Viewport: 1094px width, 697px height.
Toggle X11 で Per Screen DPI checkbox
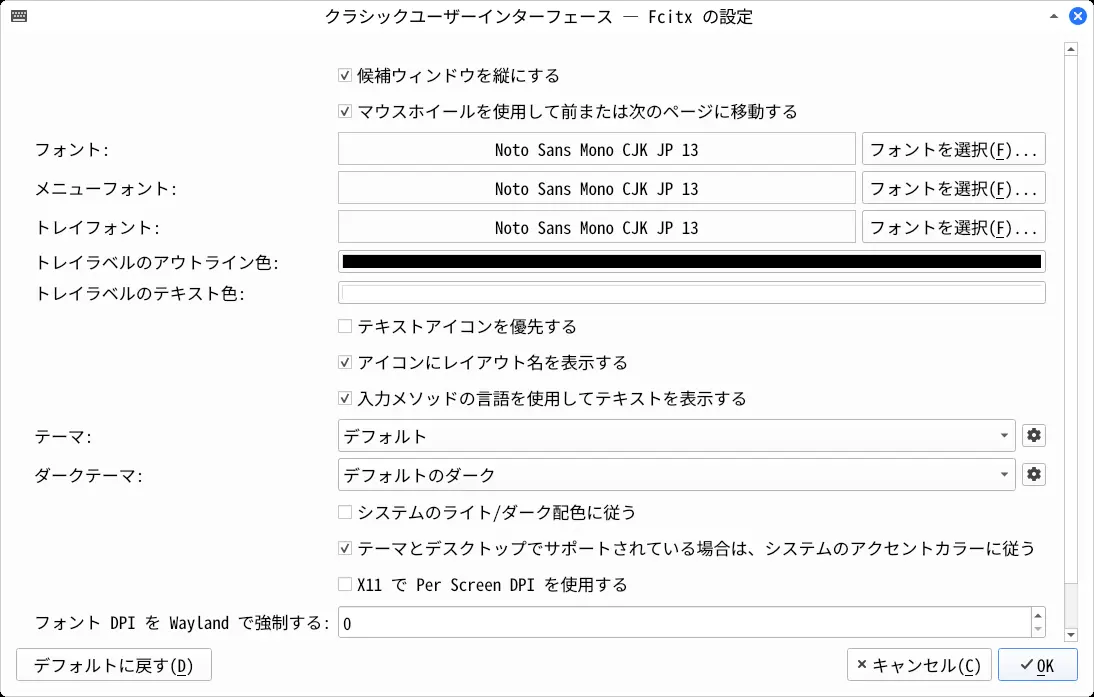[345, 584]
